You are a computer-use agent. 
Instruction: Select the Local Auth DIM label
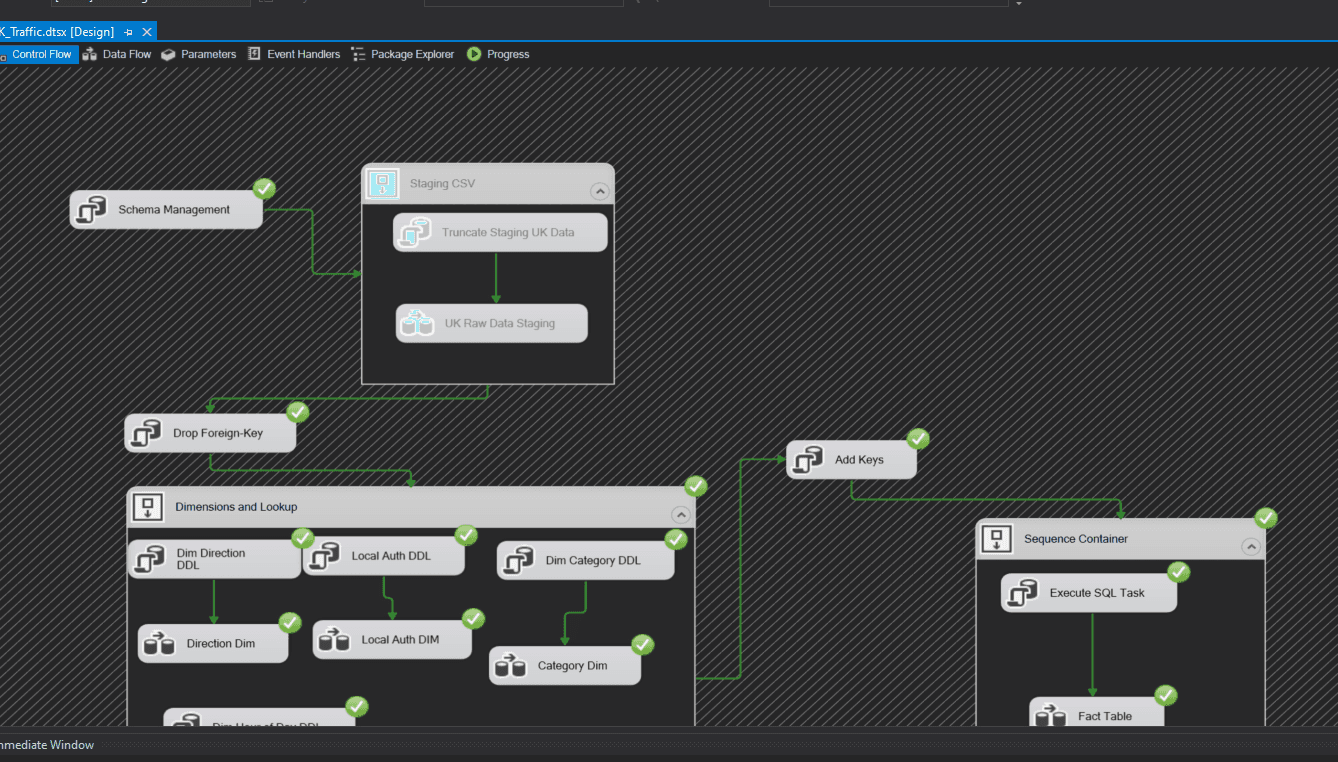click(400, 640)
